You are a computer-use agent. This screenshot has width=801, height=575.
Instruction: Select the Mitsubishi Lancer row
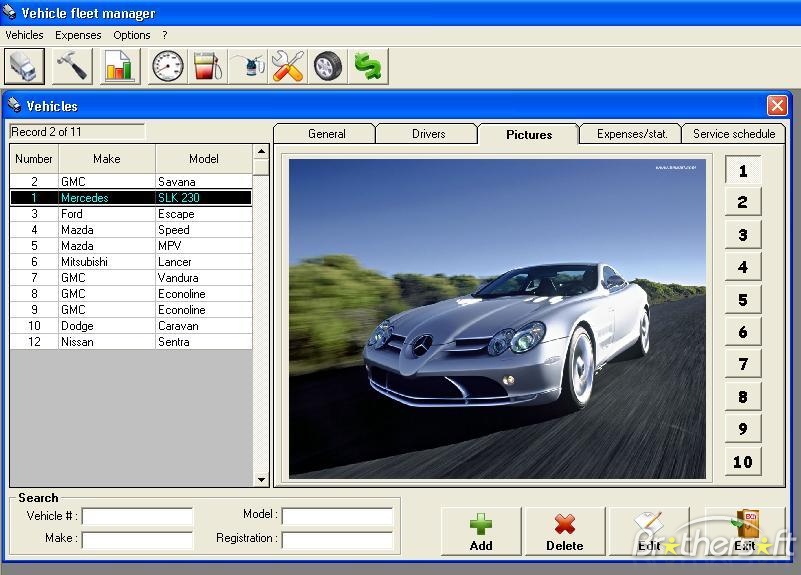click(131, 262)
